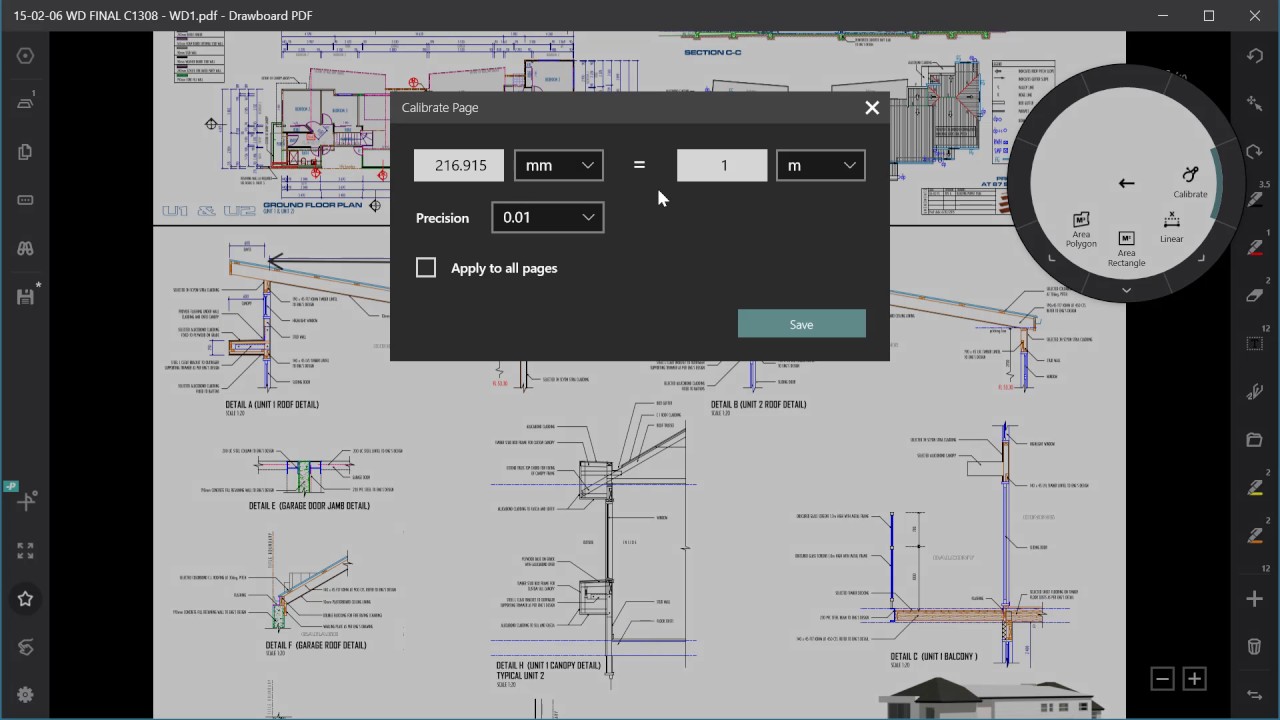Select the signature ink tool in right toolbar

click(x=1255, y=392)
